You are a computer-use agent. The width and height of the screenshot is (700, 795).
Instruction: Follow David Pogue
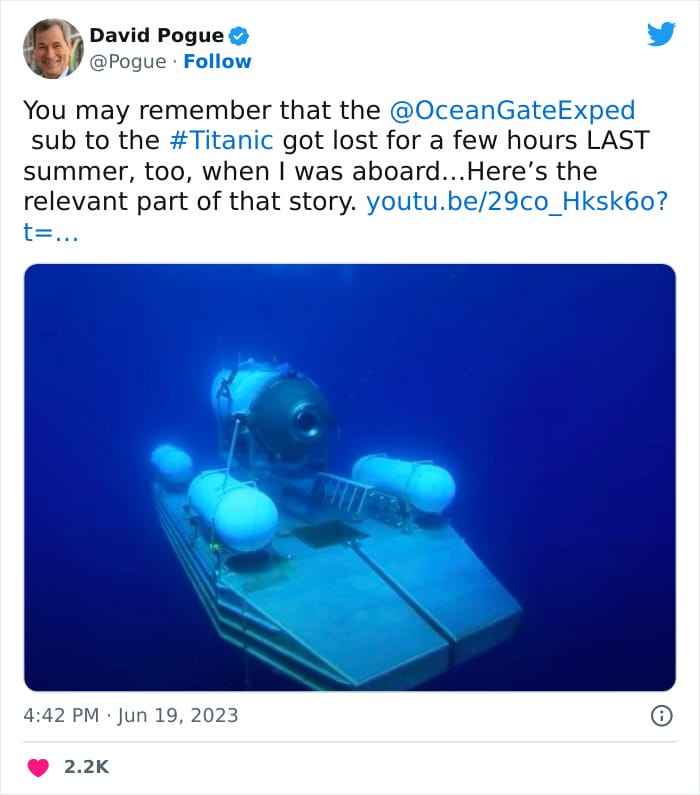[218, 62]
